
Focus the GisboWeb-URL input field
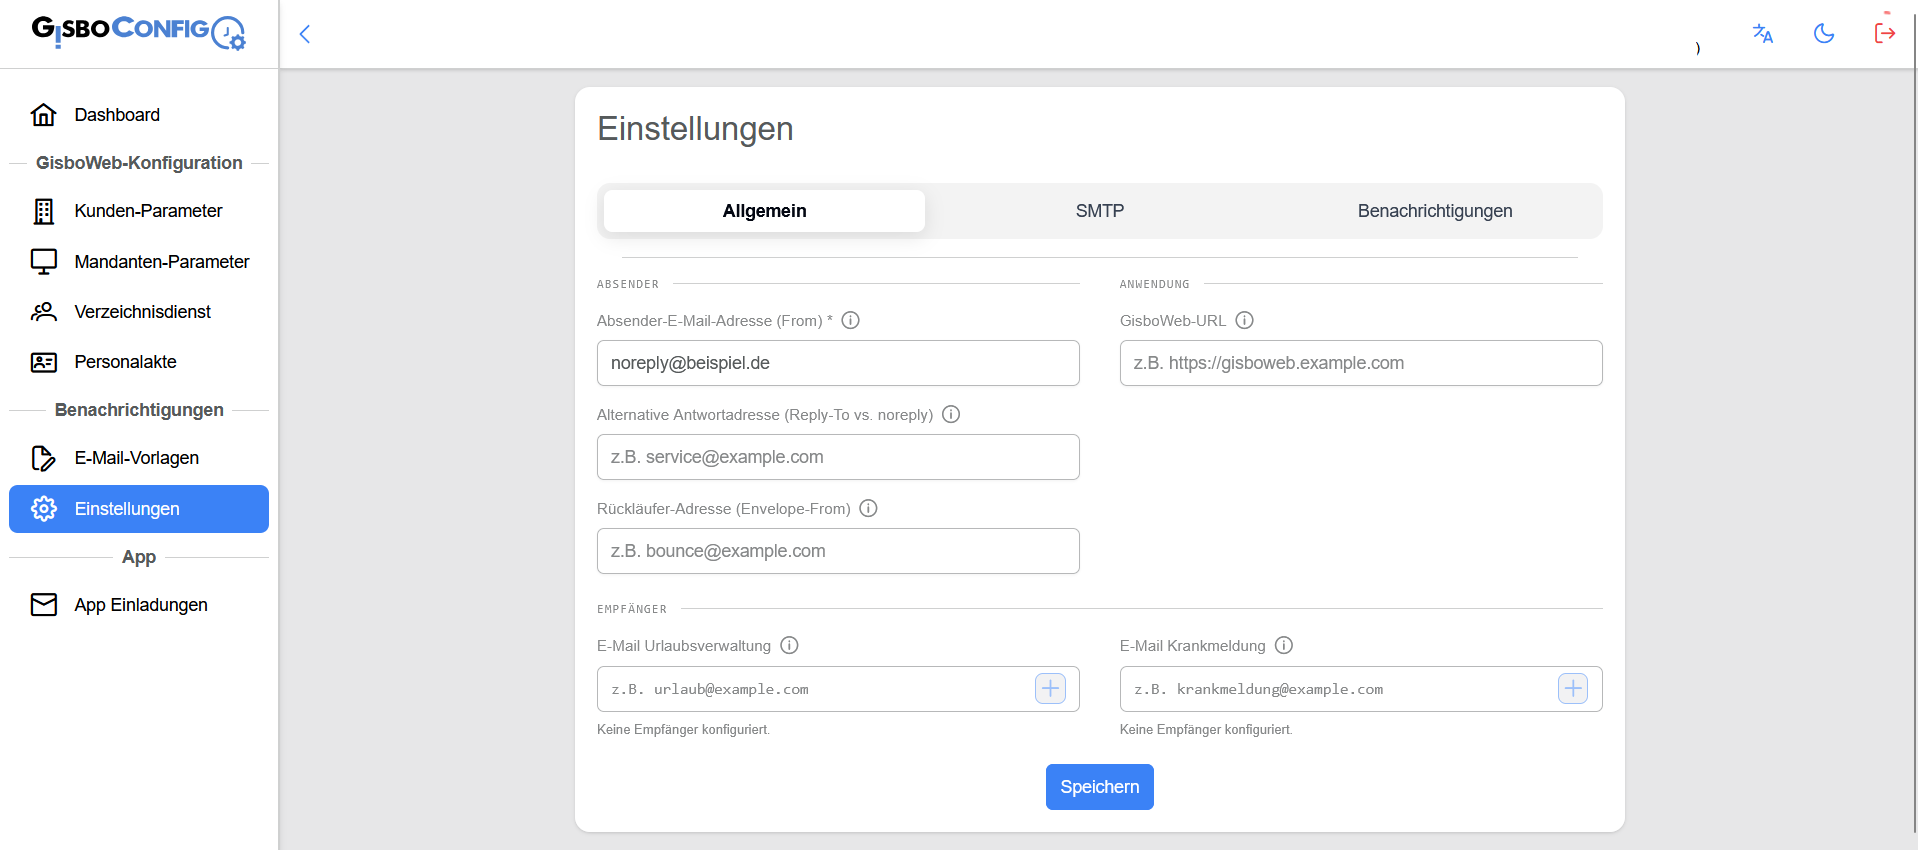point(1361,363)
